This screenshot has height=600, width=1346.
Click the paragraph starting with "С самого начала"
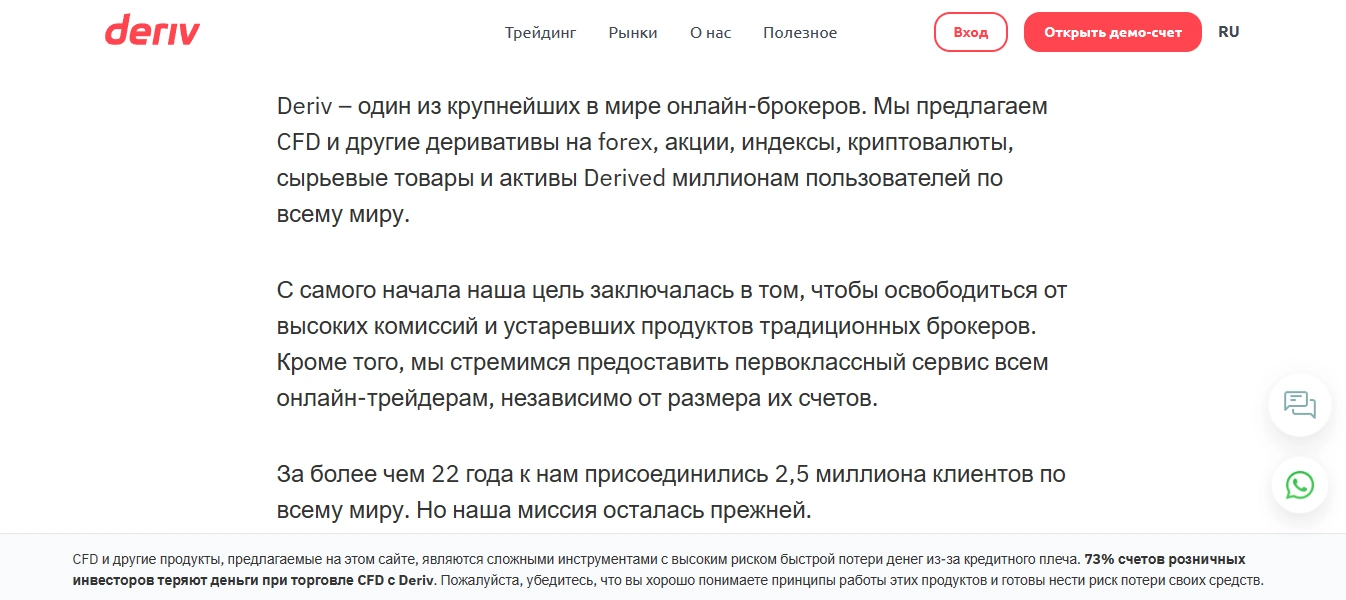(x=672, y=345)
